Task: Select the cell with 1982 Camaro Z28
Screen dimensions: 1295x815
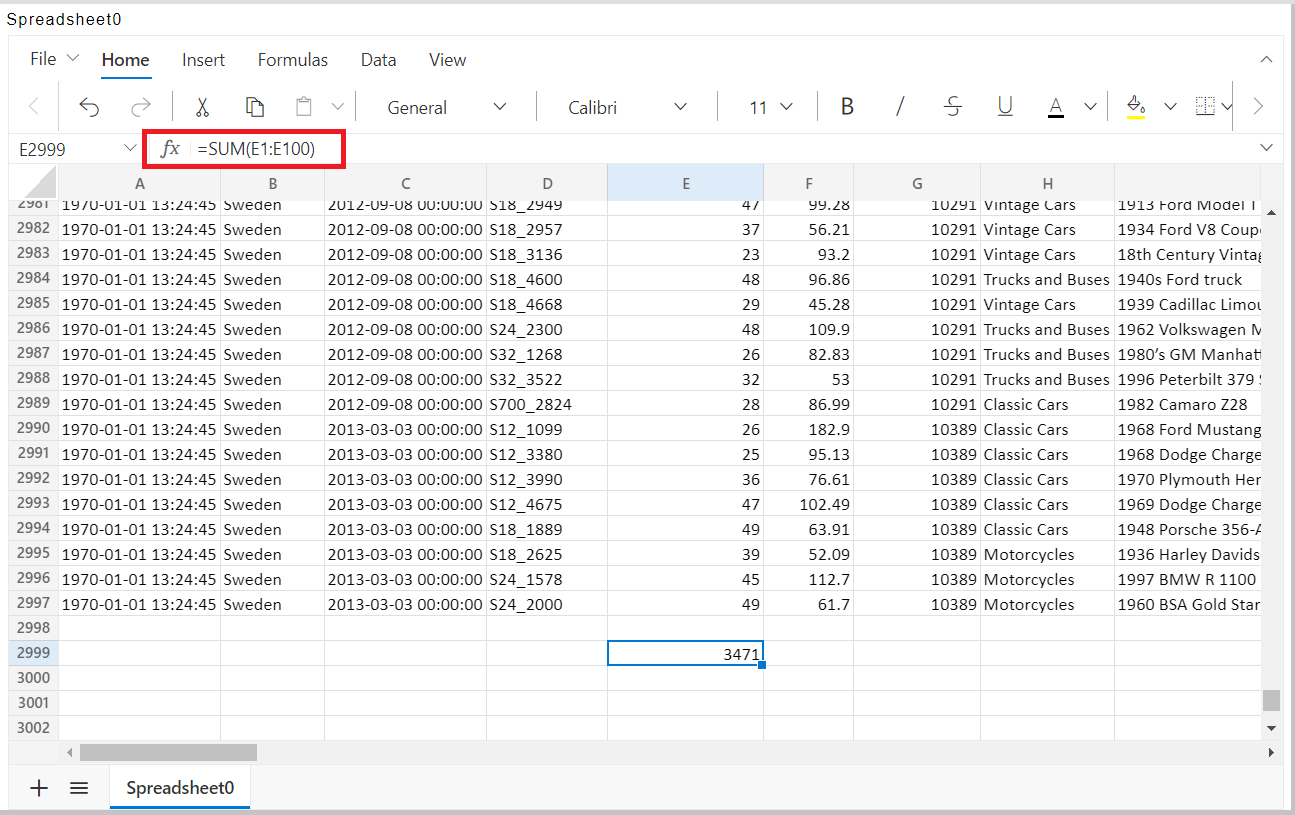Action: [1187, 404]
